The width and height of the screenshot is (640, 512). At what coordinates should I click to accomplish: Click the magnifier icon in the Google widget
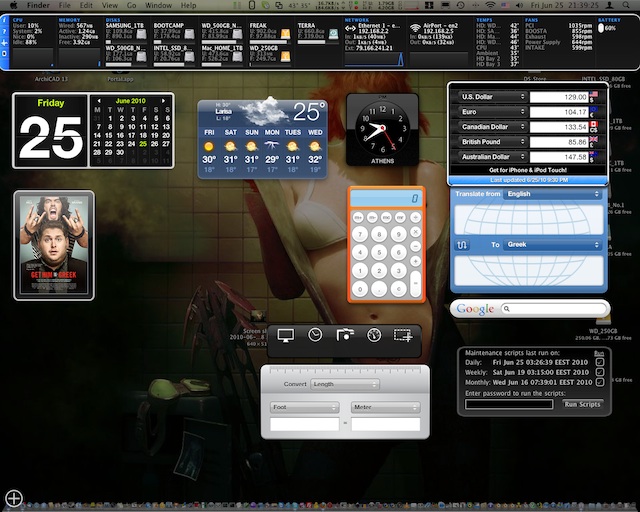click(x=507, y=309)
